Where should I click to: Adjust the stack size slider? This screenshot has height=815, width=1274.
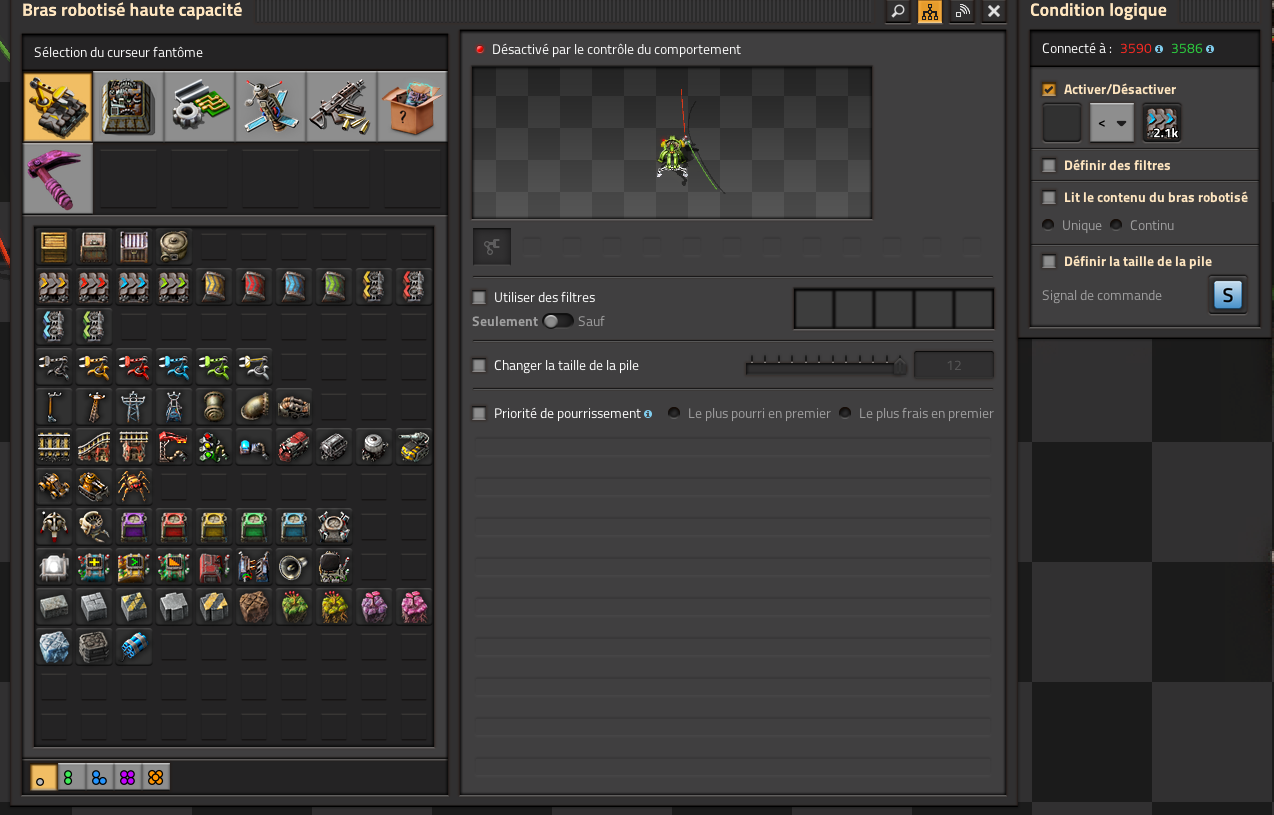(826, 365)
